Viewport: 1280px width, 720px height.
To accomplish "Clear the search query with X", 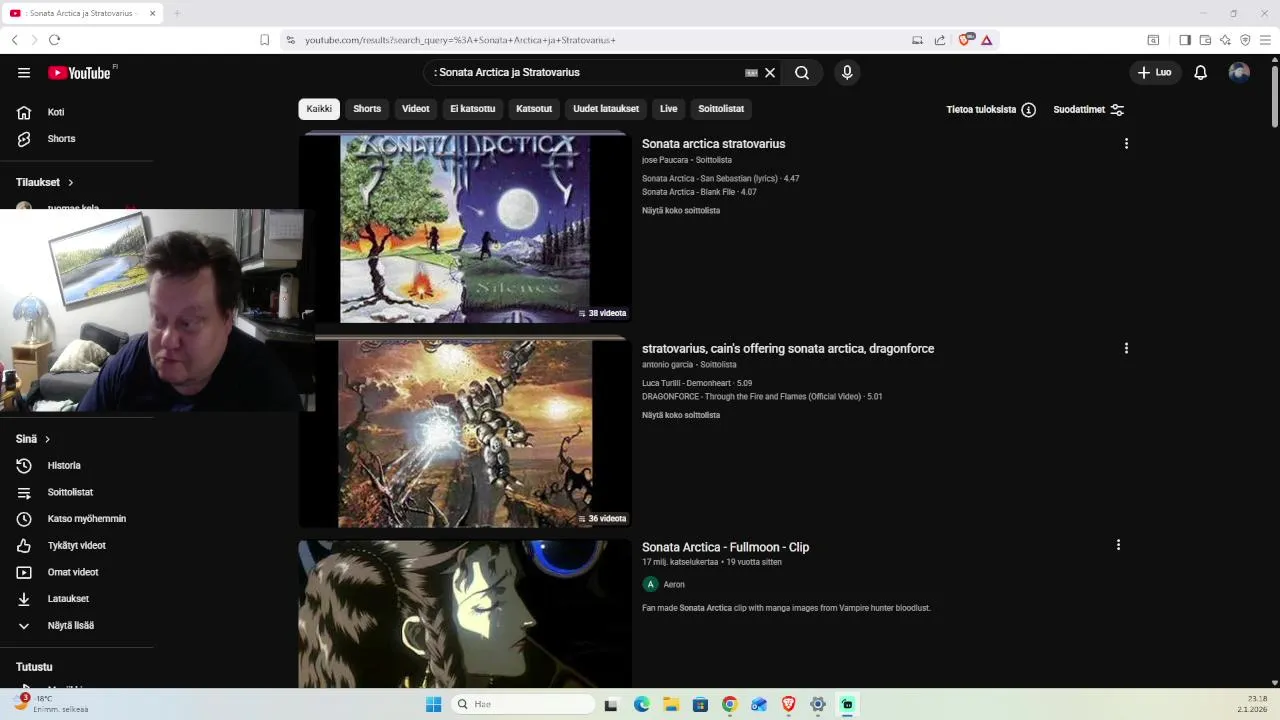I will click(x=770, y=72).
